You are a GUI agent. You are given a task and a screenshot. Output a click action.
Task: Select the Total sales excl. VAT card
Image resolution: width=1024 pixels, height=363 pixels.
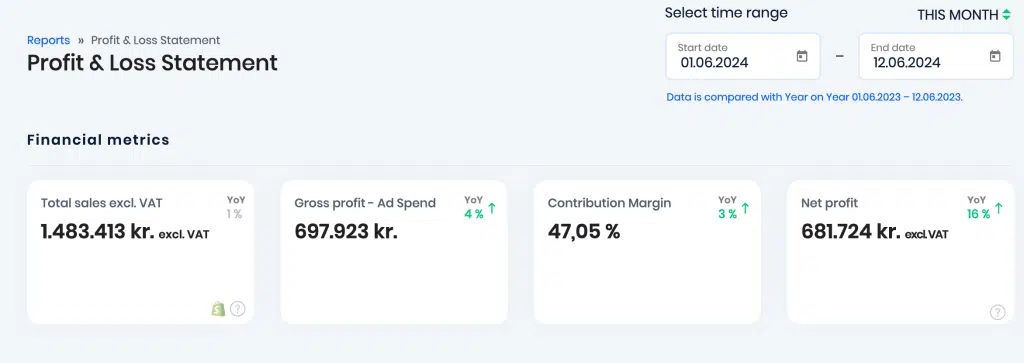point(140,252)
